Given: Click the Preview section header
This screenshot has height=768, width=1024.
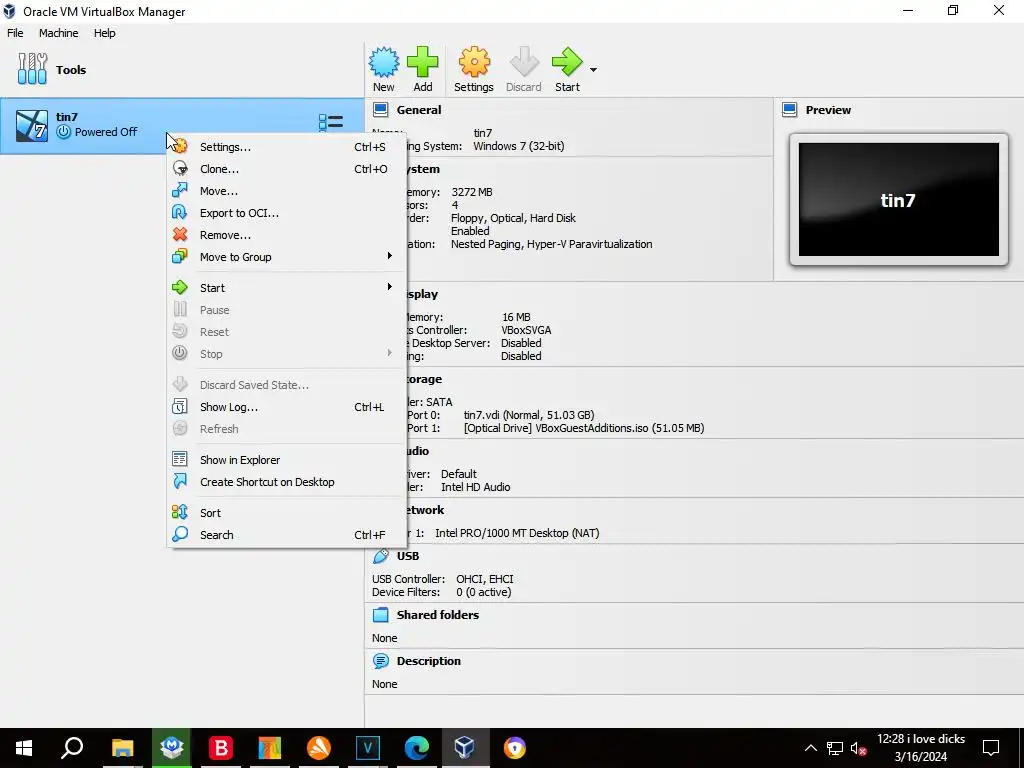Looking at the screenshot, I should pos(828,110).
